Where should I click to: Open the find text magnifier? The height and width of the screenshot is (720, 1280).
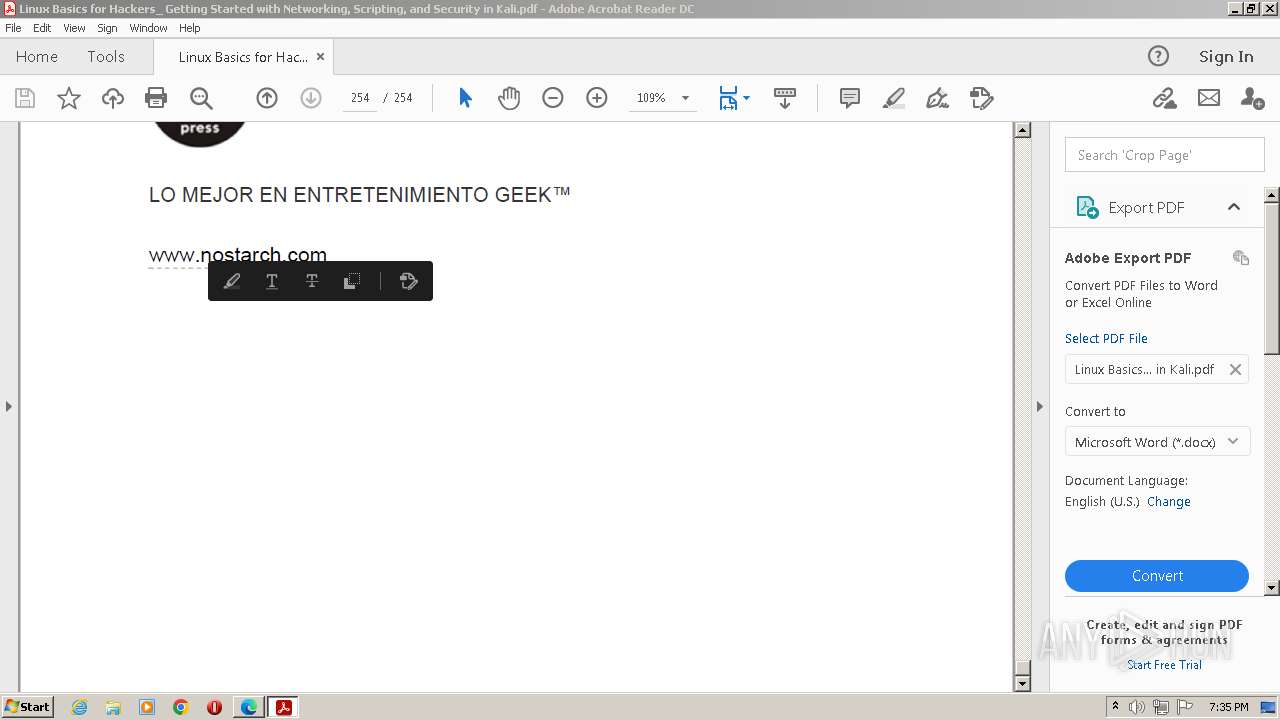tap(201, 98)
